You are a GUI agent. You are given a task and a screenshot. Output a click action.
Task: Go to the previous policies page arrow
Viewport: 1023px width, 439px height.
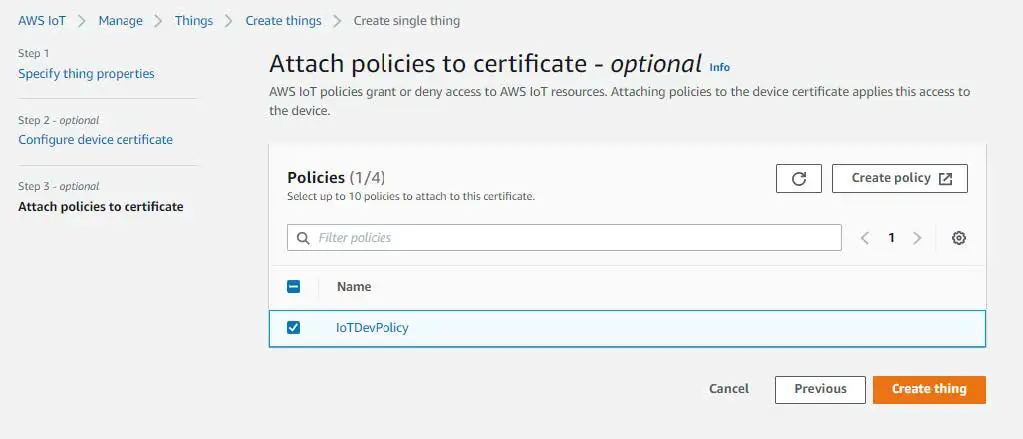(866, 238)
